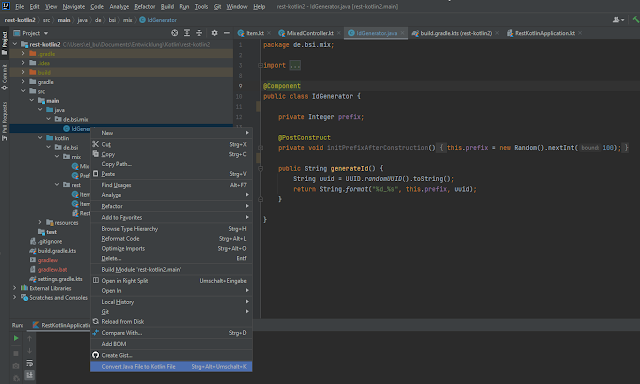The height and width of the screenshot is (384, 640).
Task: Hide the Project panel with minus icon
Action: pos(227,33)
